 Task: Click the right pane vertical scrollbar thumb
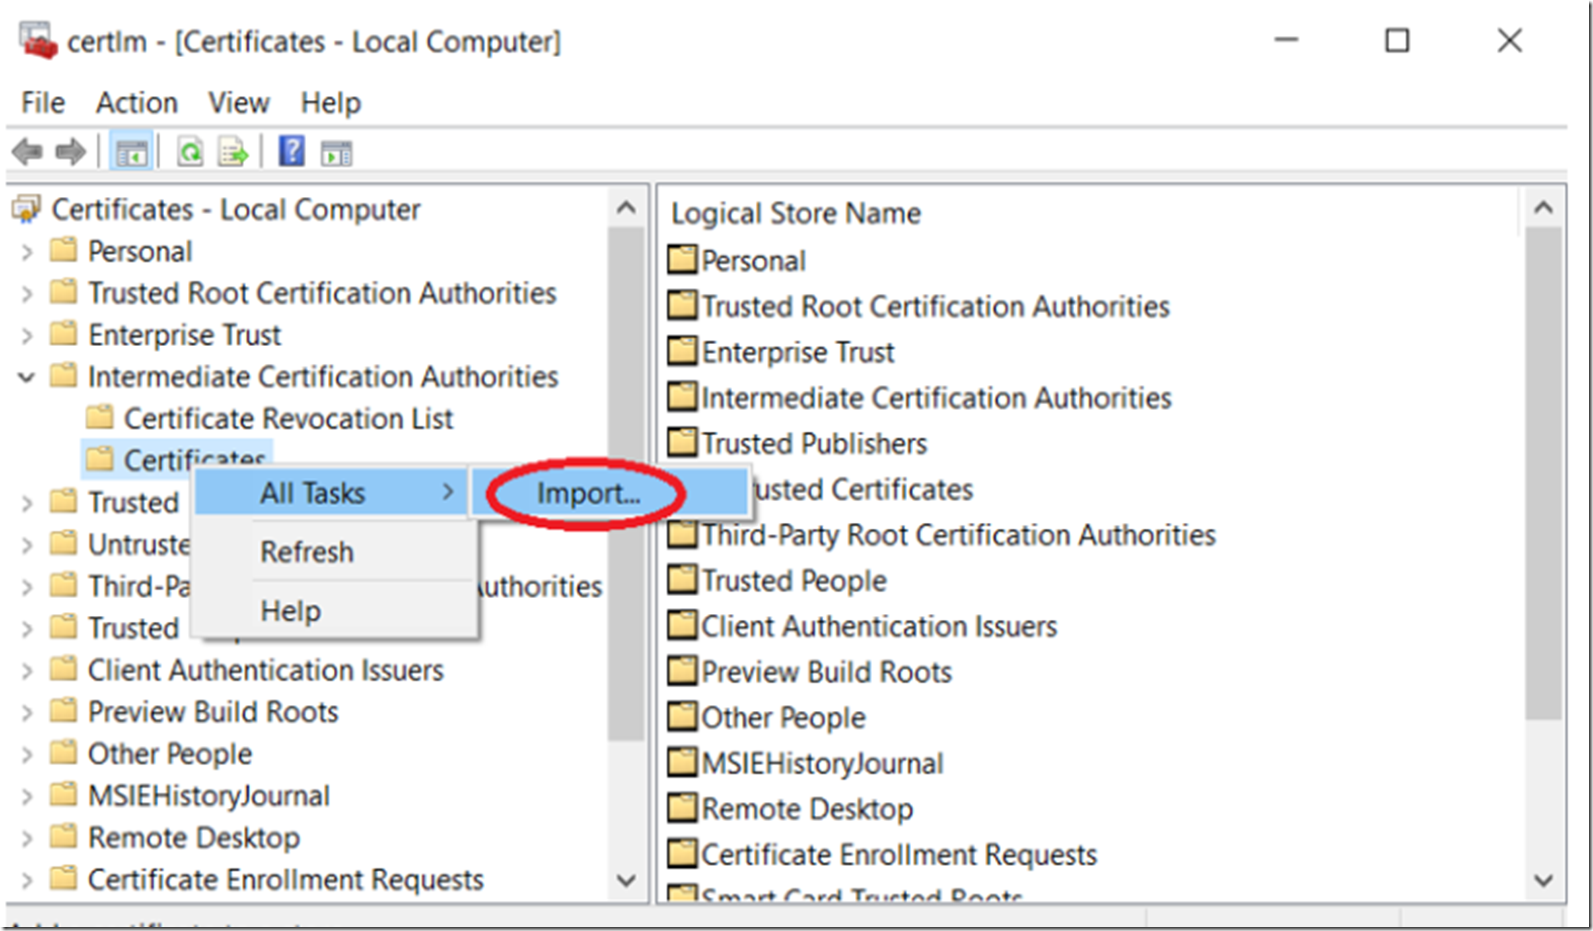click(1543, 472)
